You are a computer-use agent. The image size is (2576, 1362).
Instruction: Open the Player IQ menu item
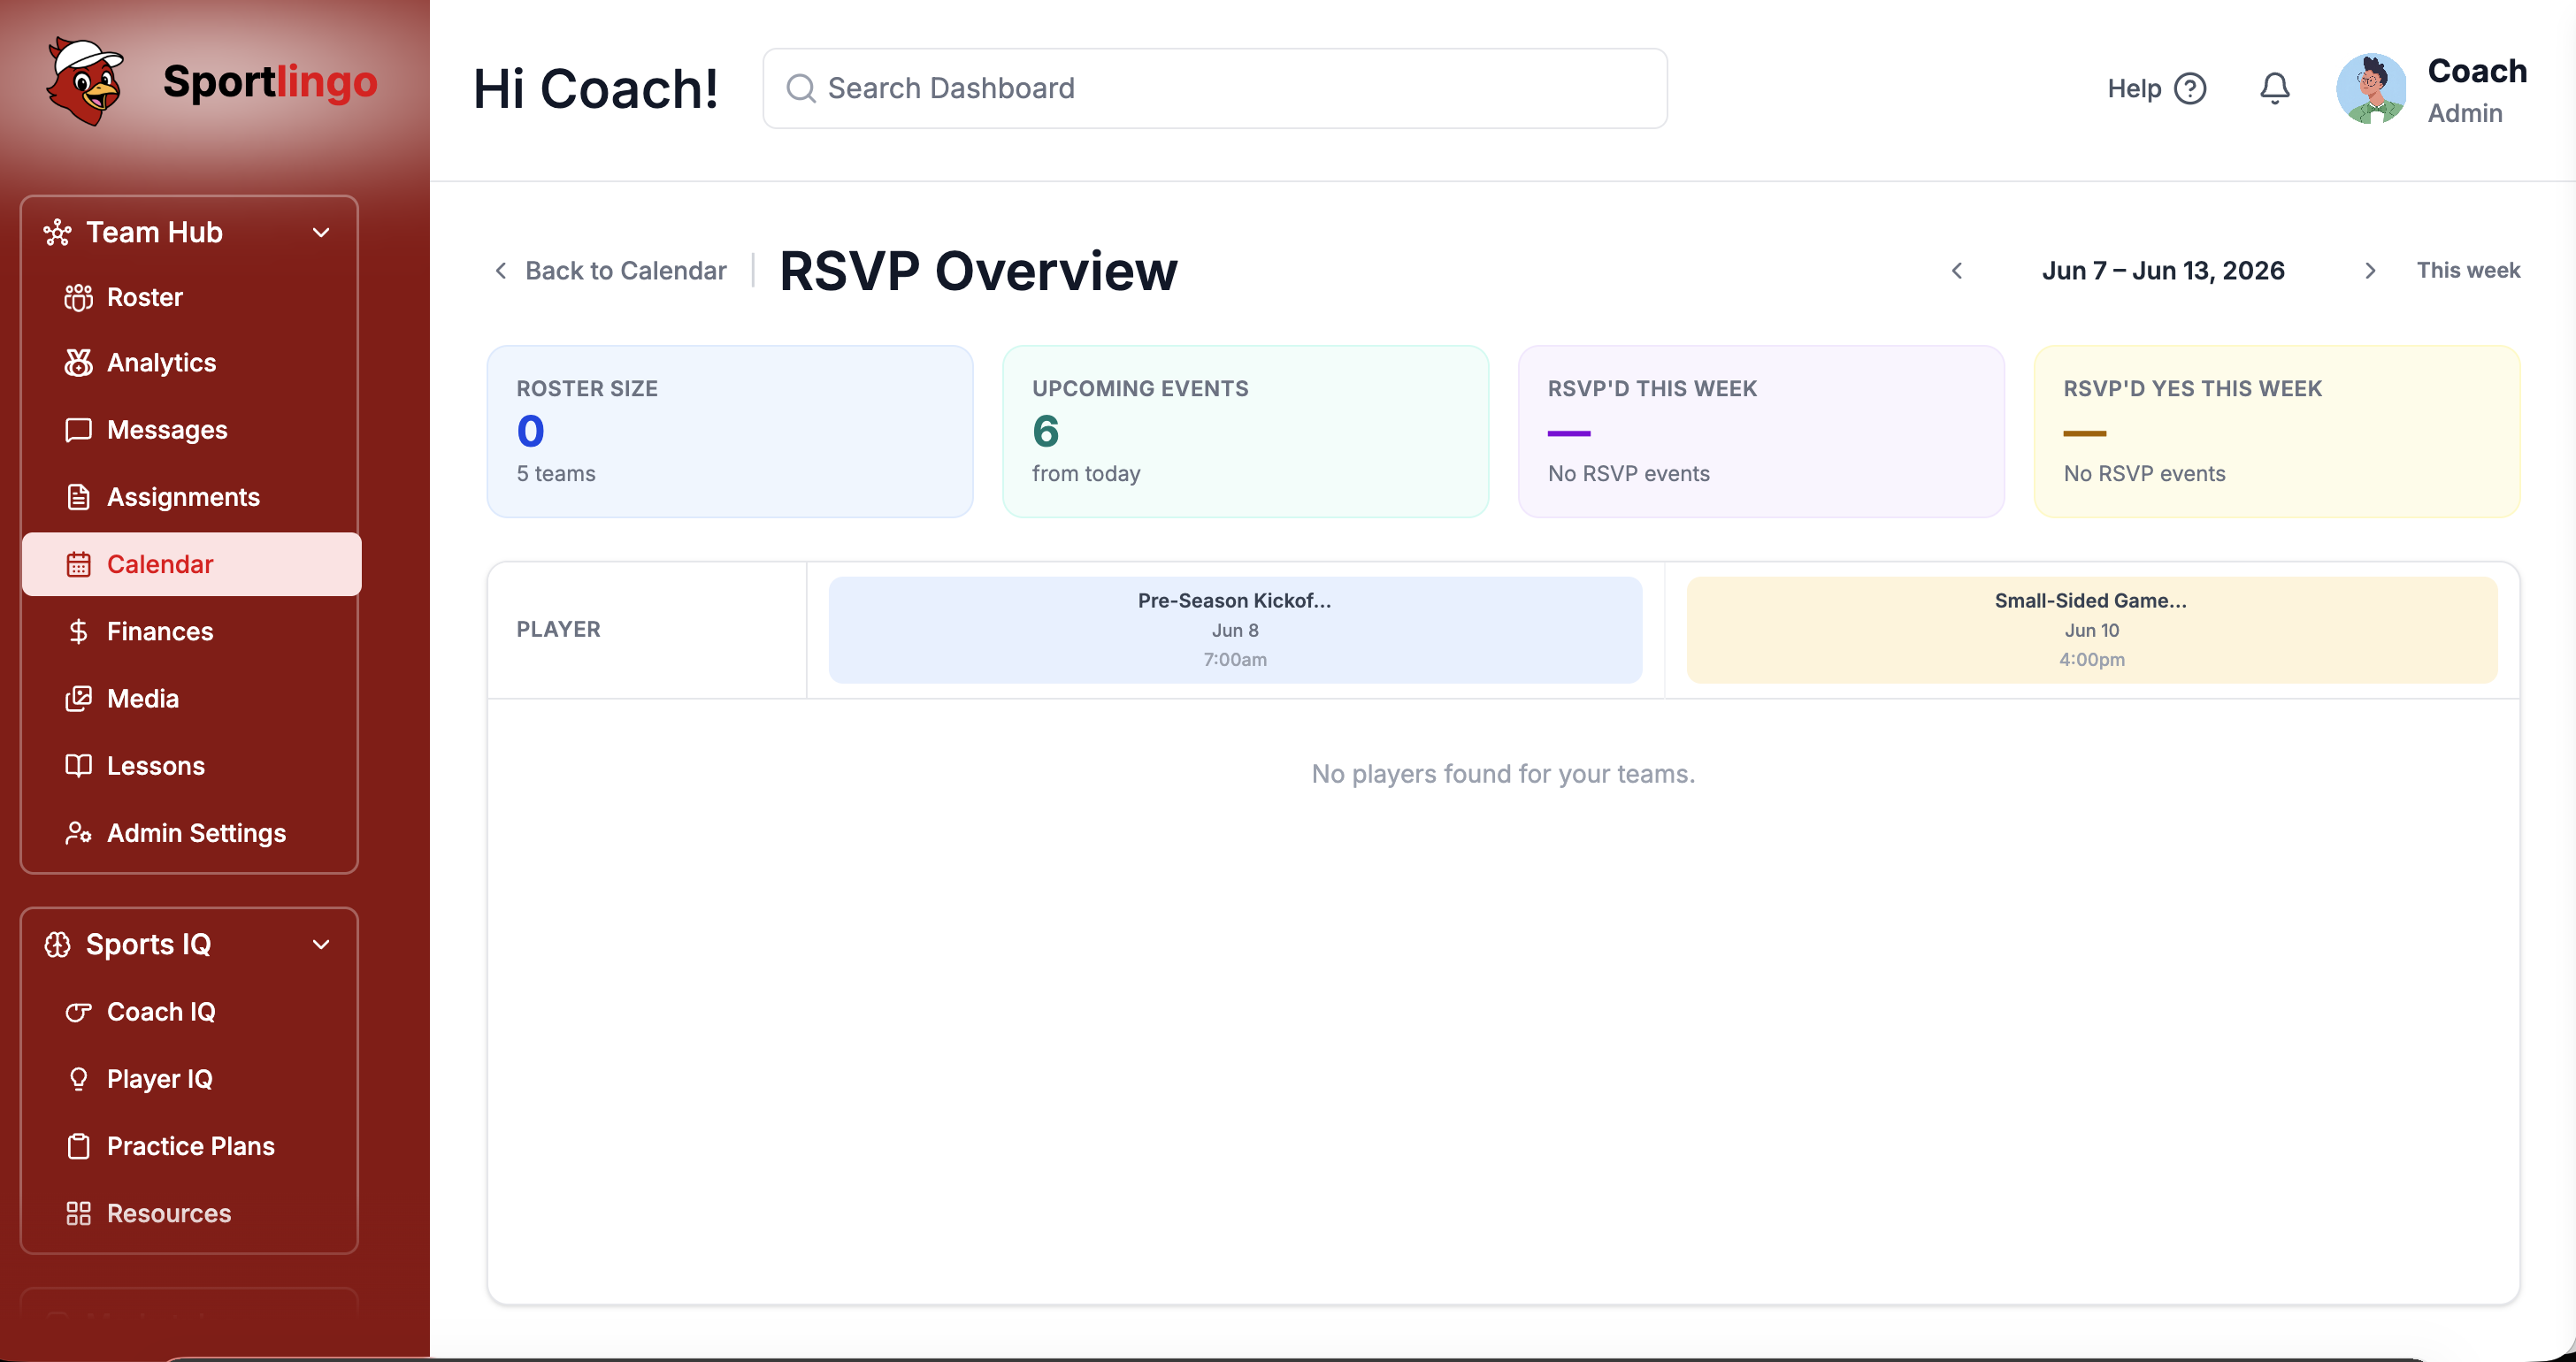pyautogui.click(x=191, y=1079)
